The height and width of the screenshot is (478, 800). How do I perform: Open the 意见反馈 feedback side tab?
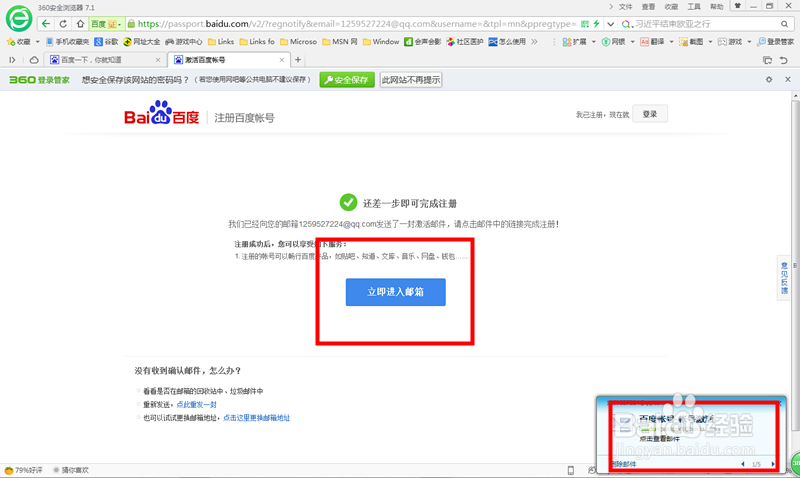[784, 278]
